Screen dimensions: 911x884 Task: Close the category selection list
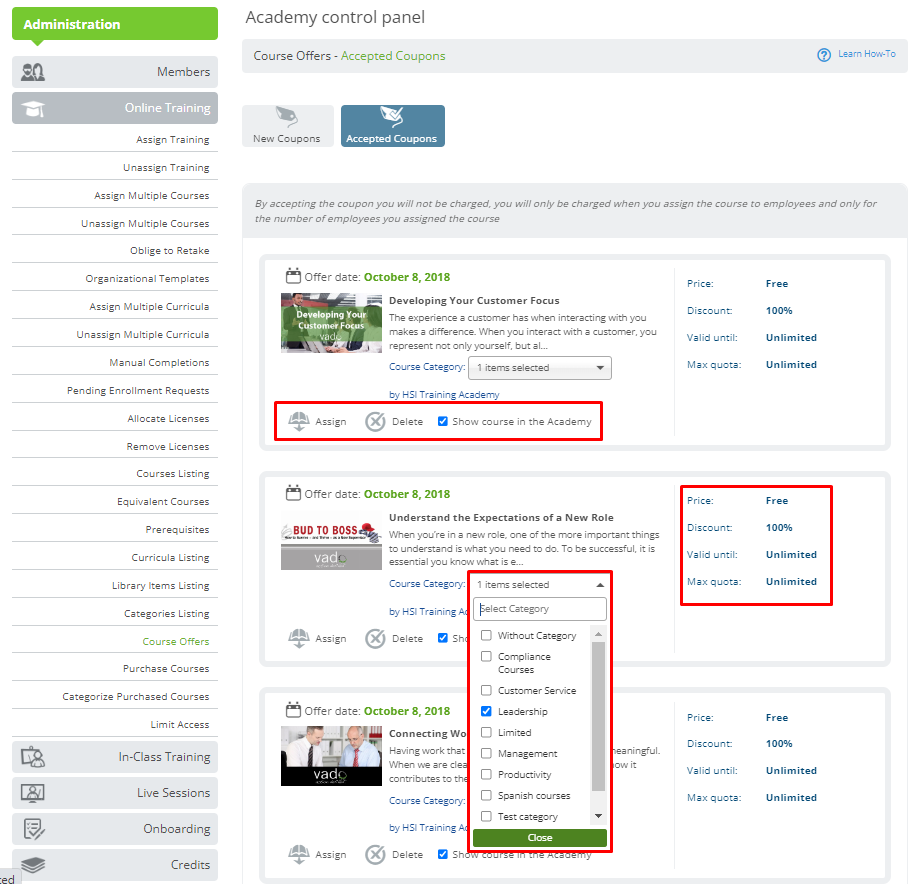(540, 838)
